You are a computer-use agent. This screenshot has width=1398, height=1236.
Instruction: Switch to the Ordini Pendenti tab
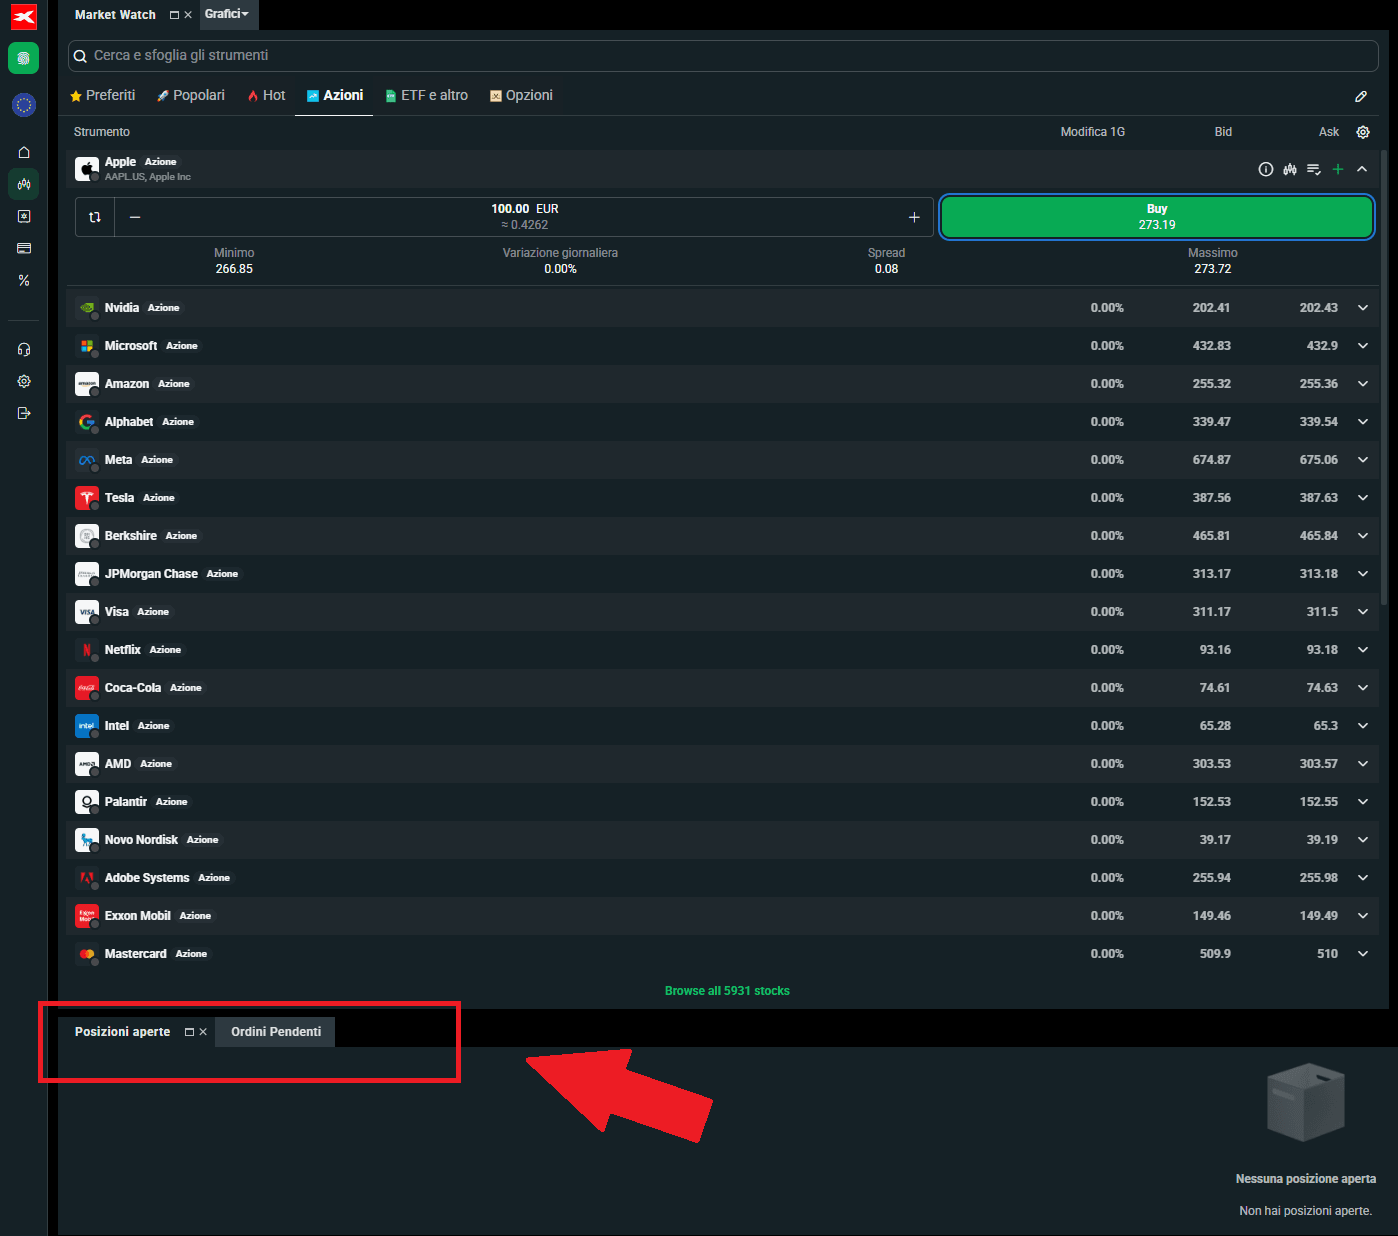click(276, 1032)
